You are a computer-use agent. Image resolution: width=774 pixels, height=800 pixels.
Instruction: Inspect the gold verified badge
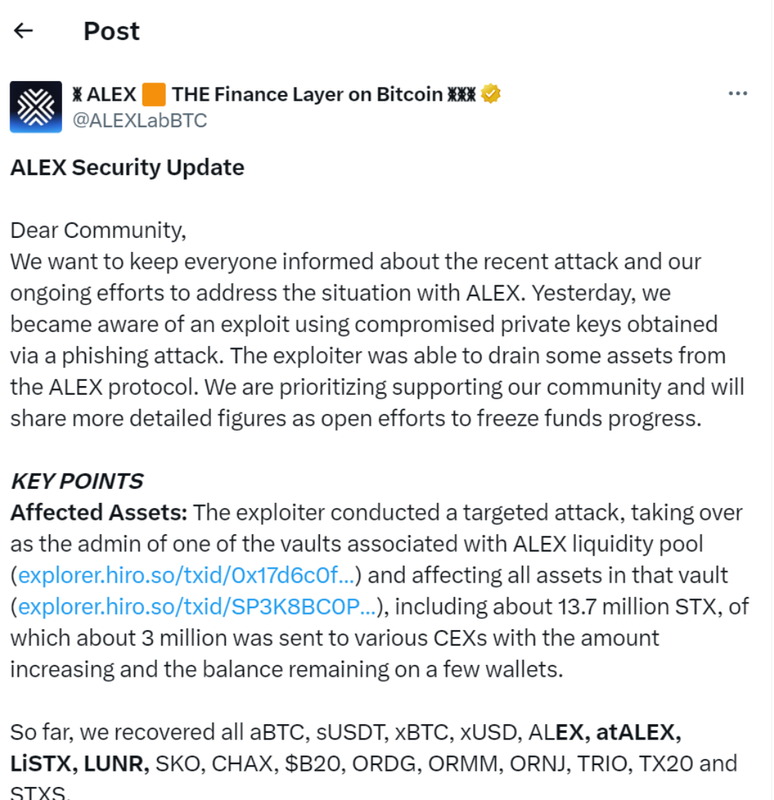[490, 94]
